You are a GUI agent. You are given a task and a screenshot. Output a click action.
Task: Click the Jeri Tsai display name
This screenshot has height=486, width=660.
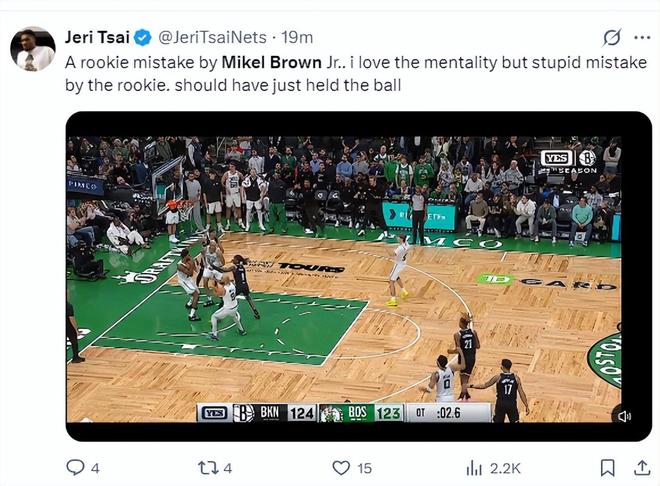[97, 37]
